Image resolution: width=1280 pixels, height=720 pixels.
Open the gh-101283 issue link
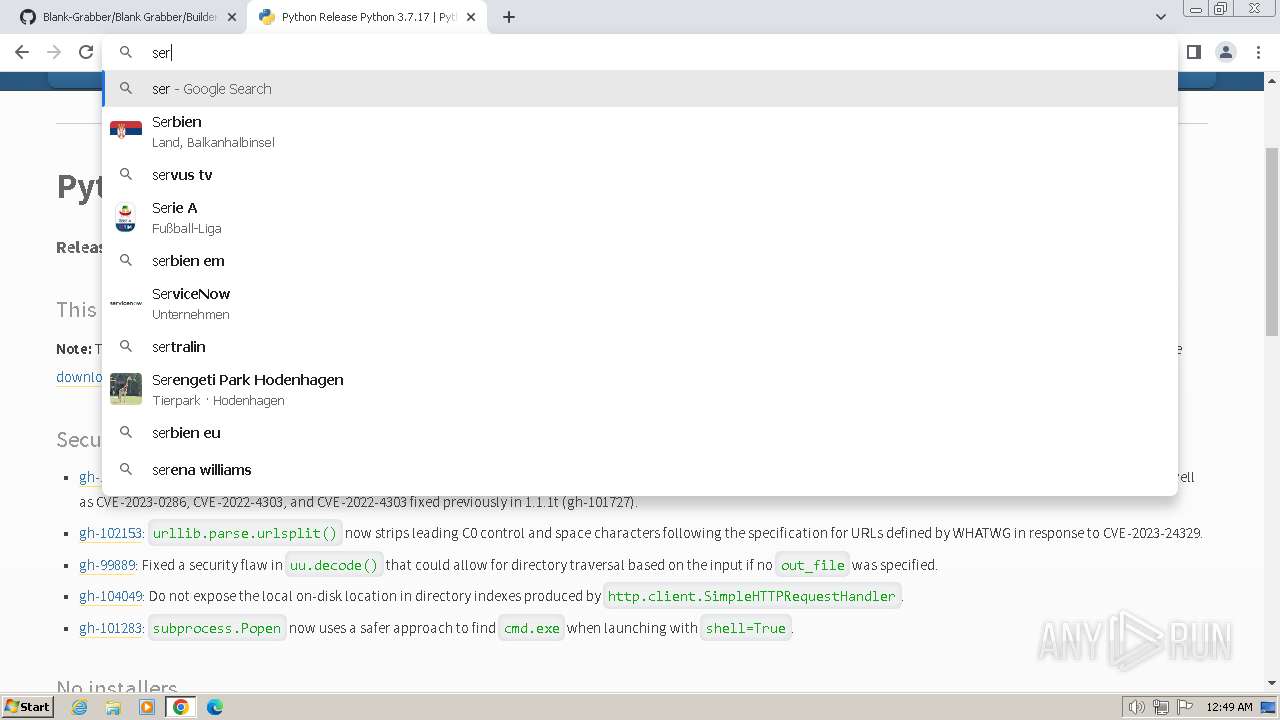pos(111,628)
